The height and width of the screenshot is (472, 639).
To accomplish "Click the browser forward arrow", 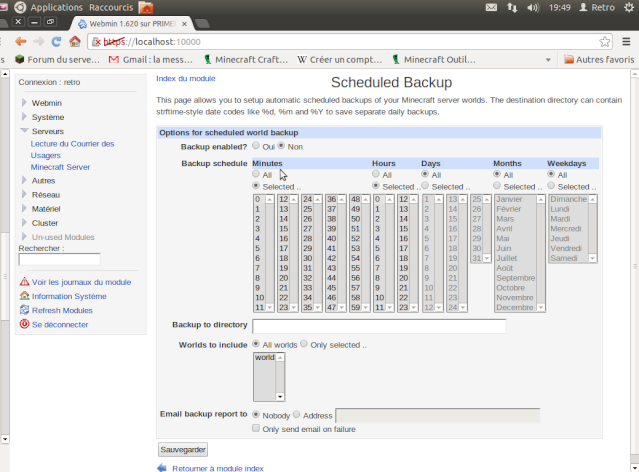I will click(38, 41).
